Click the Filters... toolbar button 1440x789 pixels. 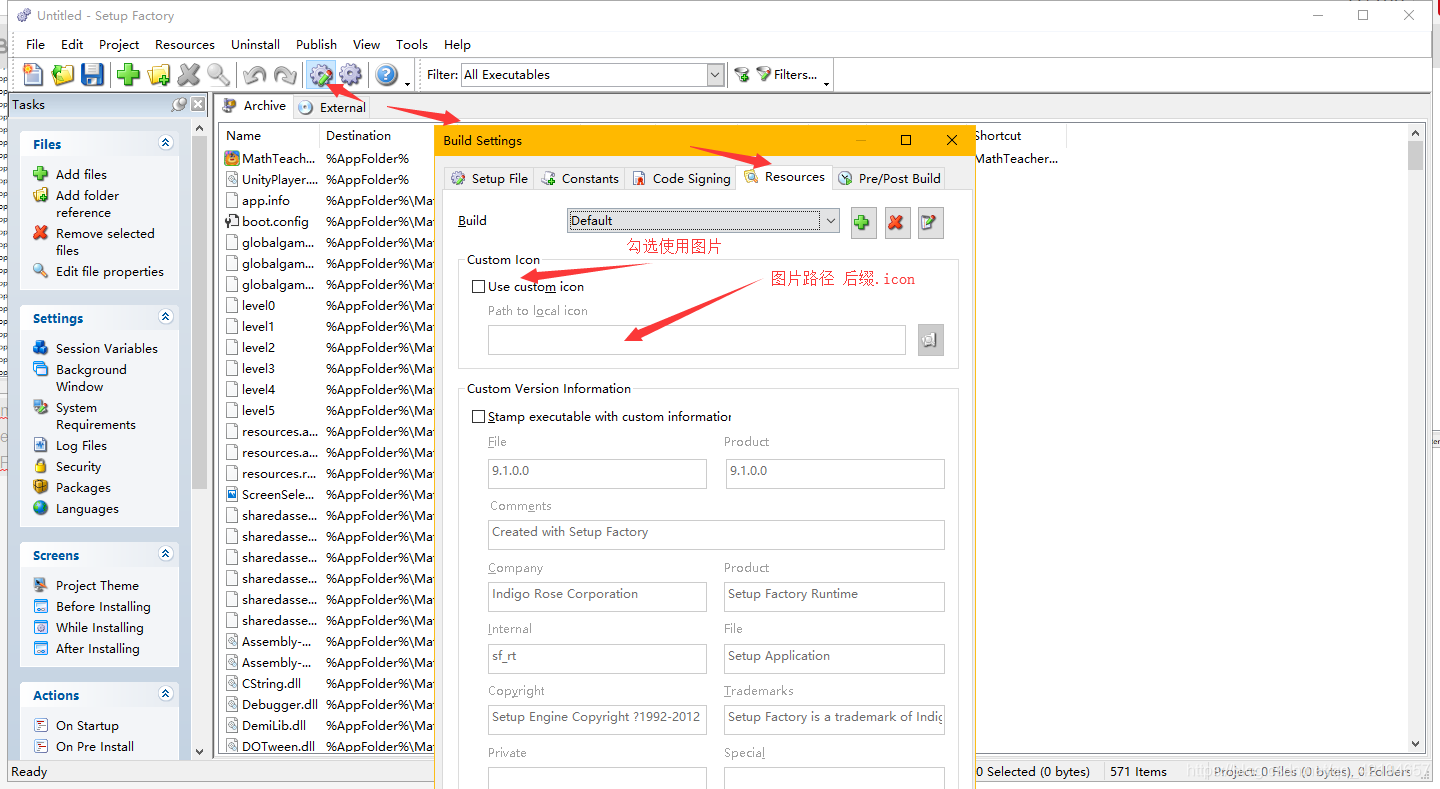(787, 75)
